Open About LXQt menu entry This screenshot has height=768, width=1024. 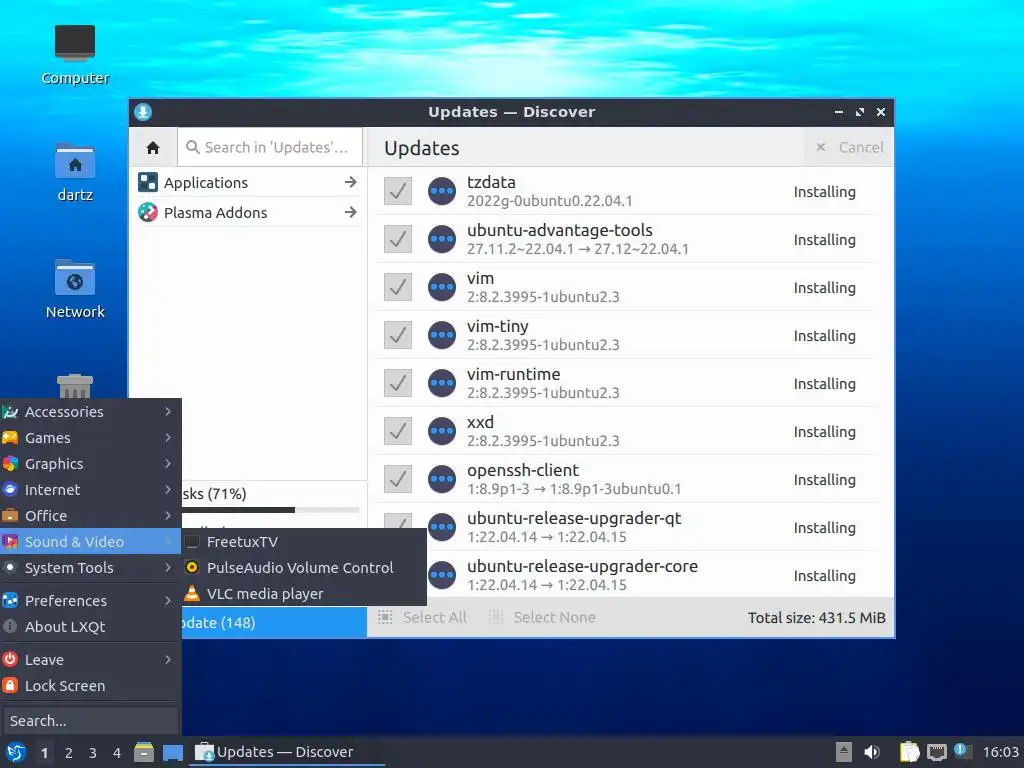pyautogui.click(x=91, y=626)
